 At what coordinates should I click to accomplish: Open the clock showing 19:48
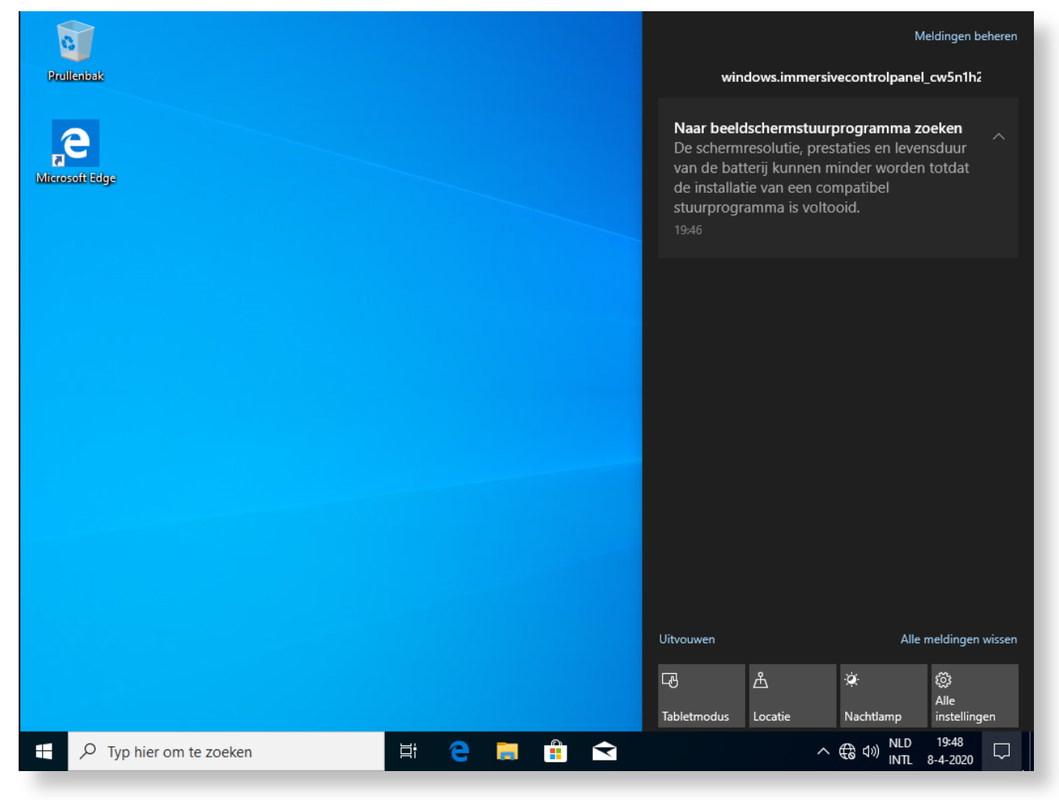[950, 751]
